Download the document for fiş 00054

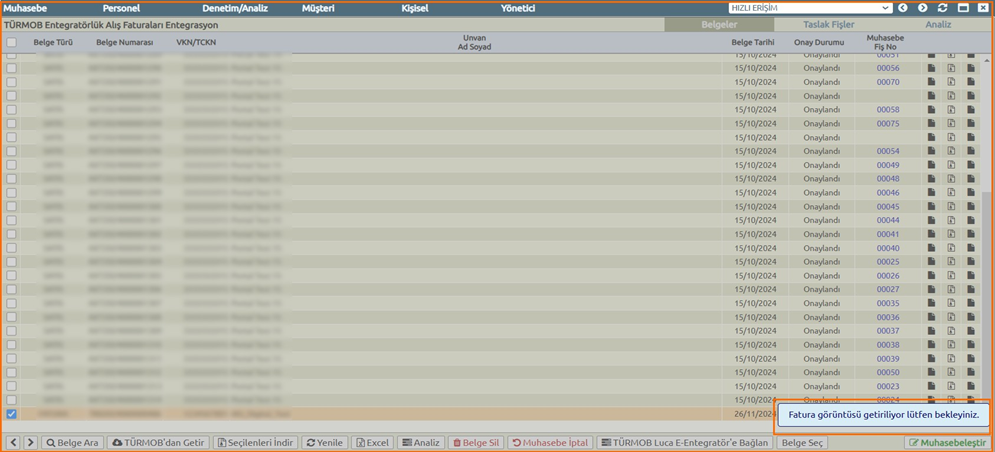tap(951, 151)
